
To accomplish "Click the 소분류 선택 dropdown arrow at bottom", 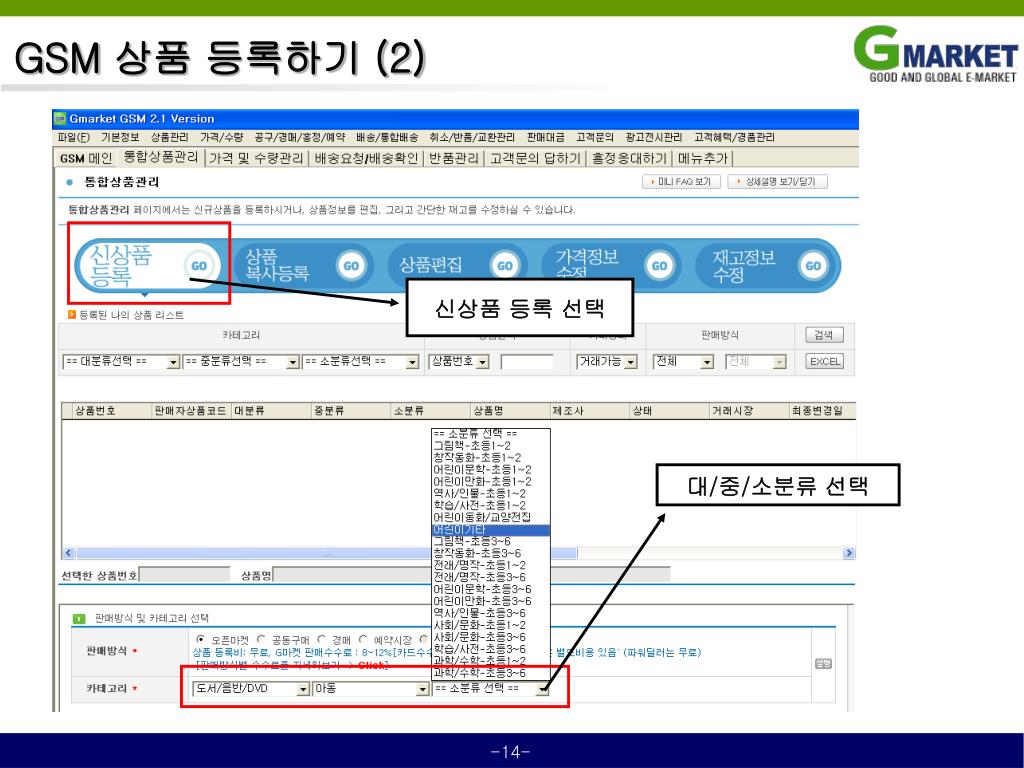I will point(542,689).
